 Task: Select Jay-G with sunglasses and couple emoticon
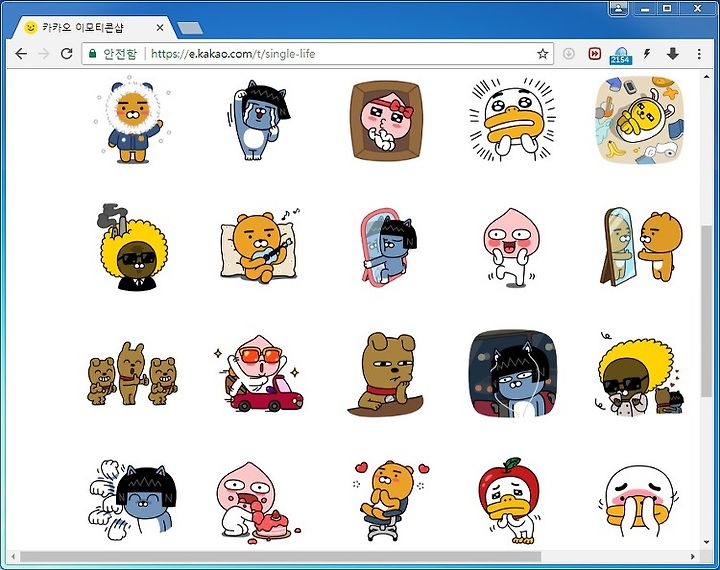tap(641, 375)
